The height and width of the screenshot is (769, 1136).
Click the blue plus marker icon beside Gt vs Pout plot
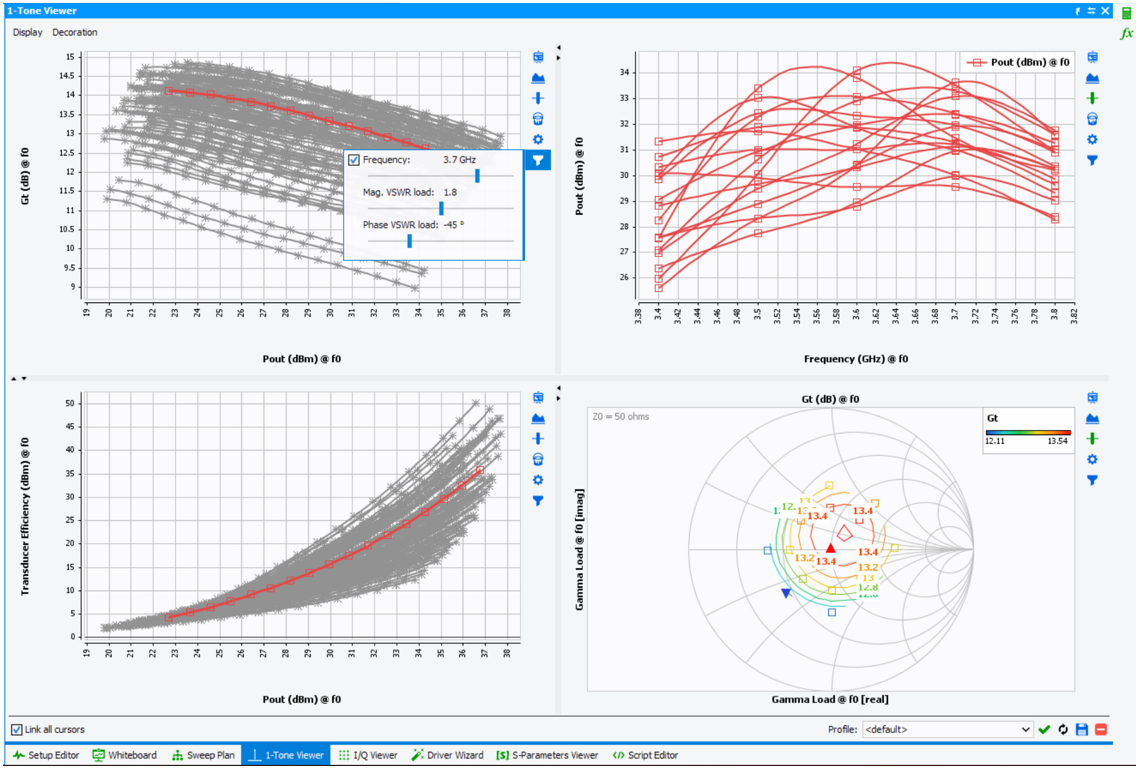pyautogui.click(x=538, y=98)
